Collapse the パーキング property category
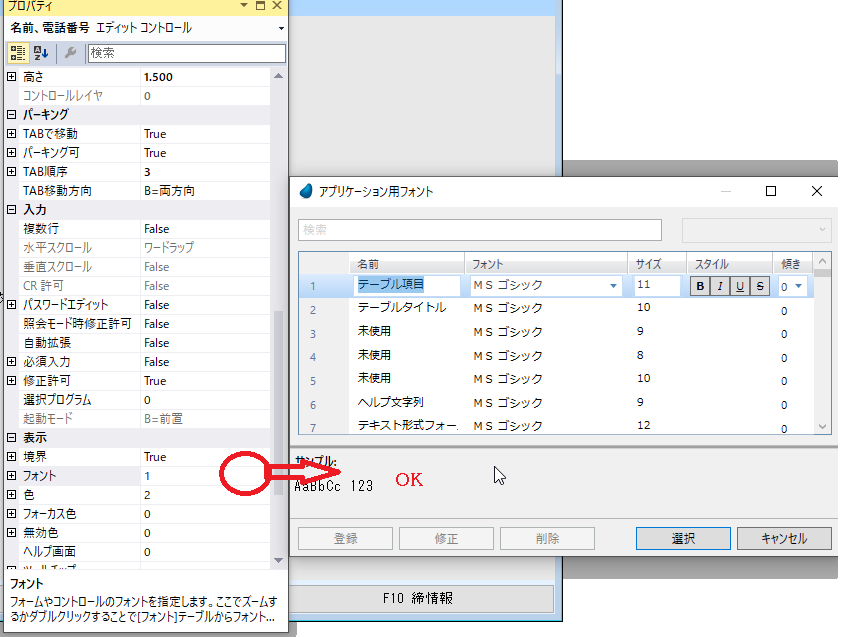The height and width of the screenshot is (637, 857). coord(12,115)
